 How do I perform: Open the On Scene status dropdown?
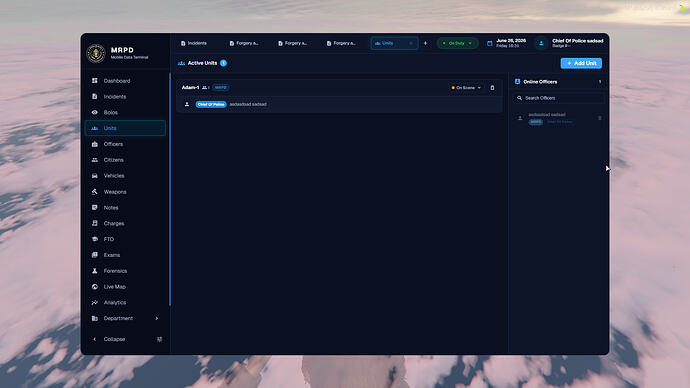coord(466,88)
